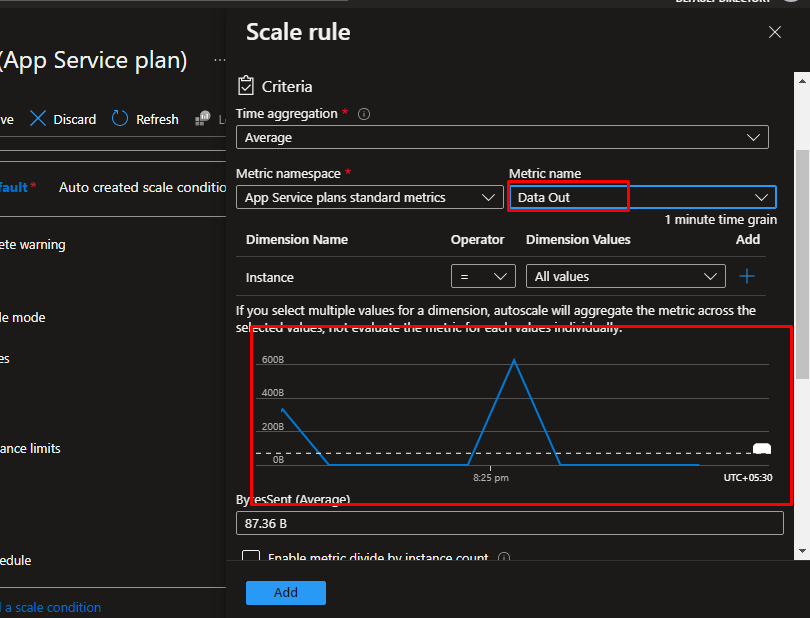Click the Criteria clipboard icon
Viewport: 810px width, 618px height.
[246, 87]
